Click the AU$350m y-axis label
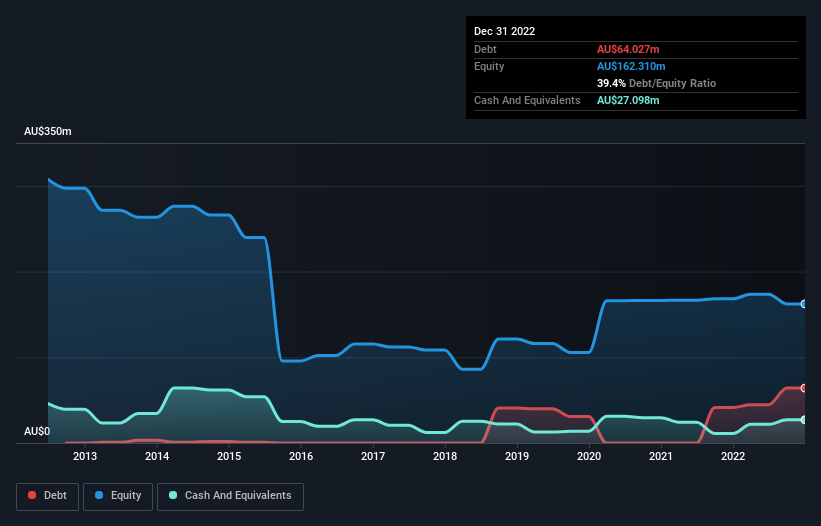This screenshot has height=526, width=821. [x=48, y=131]
